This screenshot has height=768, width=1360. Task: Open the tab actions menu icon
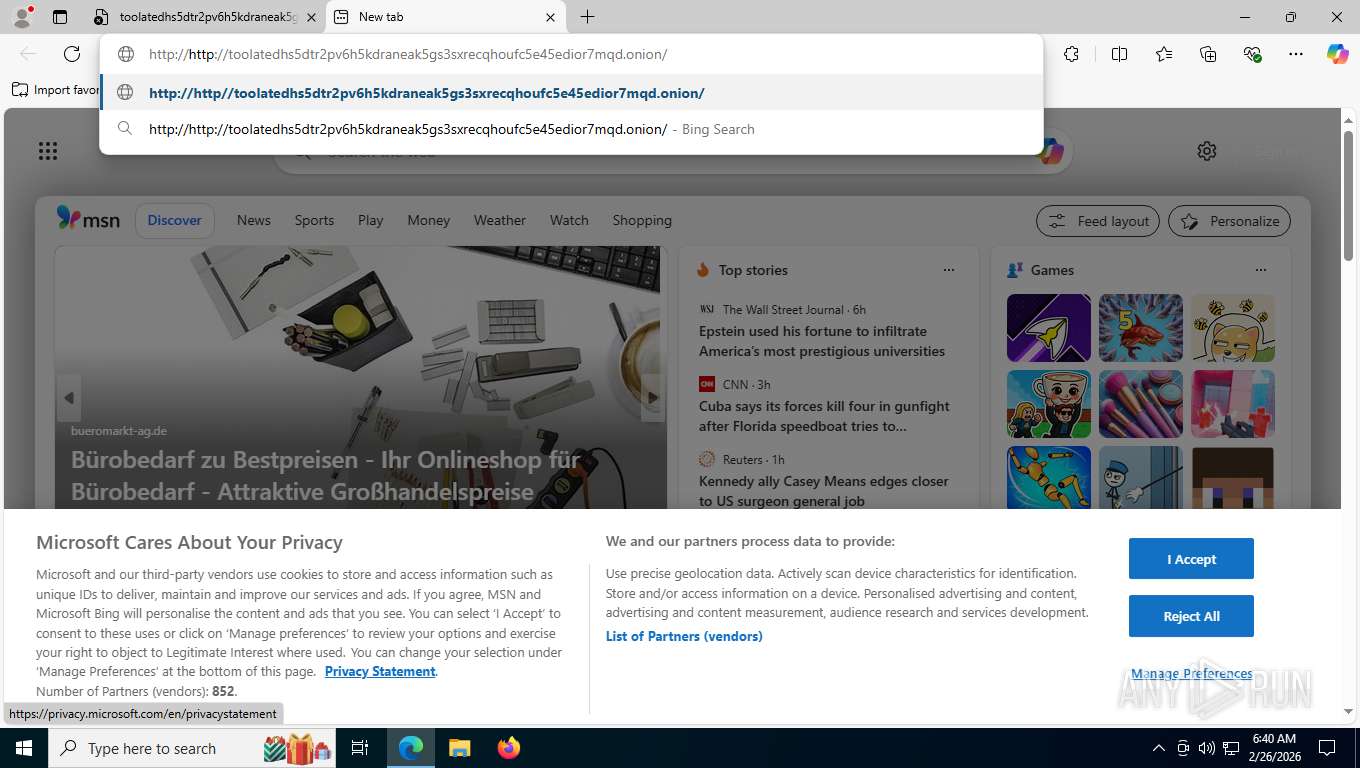pos(60,17)
